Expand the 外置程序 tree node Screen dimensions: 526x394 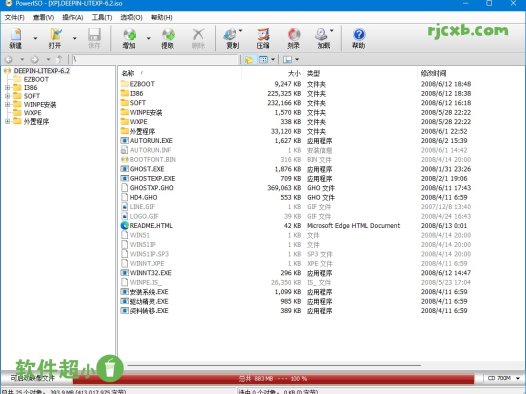(7, 121)
